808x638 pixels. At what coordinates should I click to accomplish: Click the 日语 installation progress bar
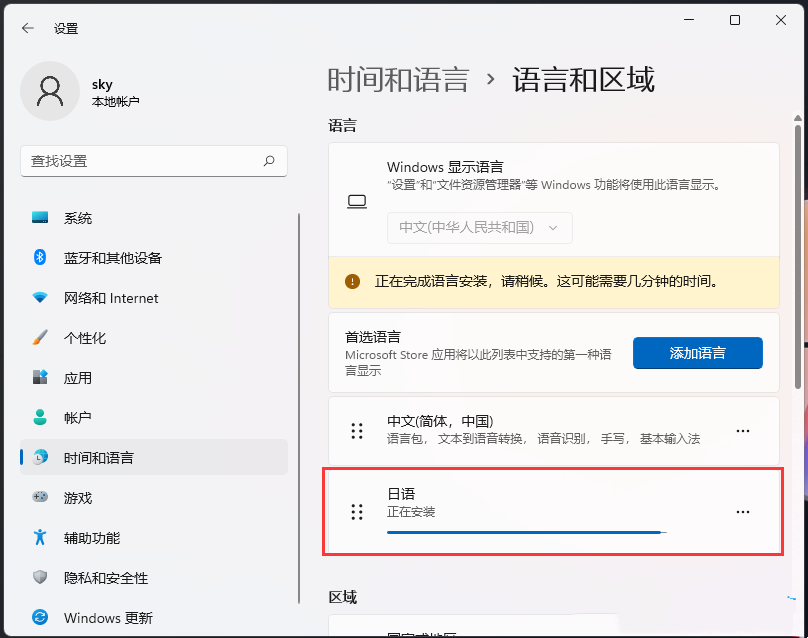[x=527, y=531]
